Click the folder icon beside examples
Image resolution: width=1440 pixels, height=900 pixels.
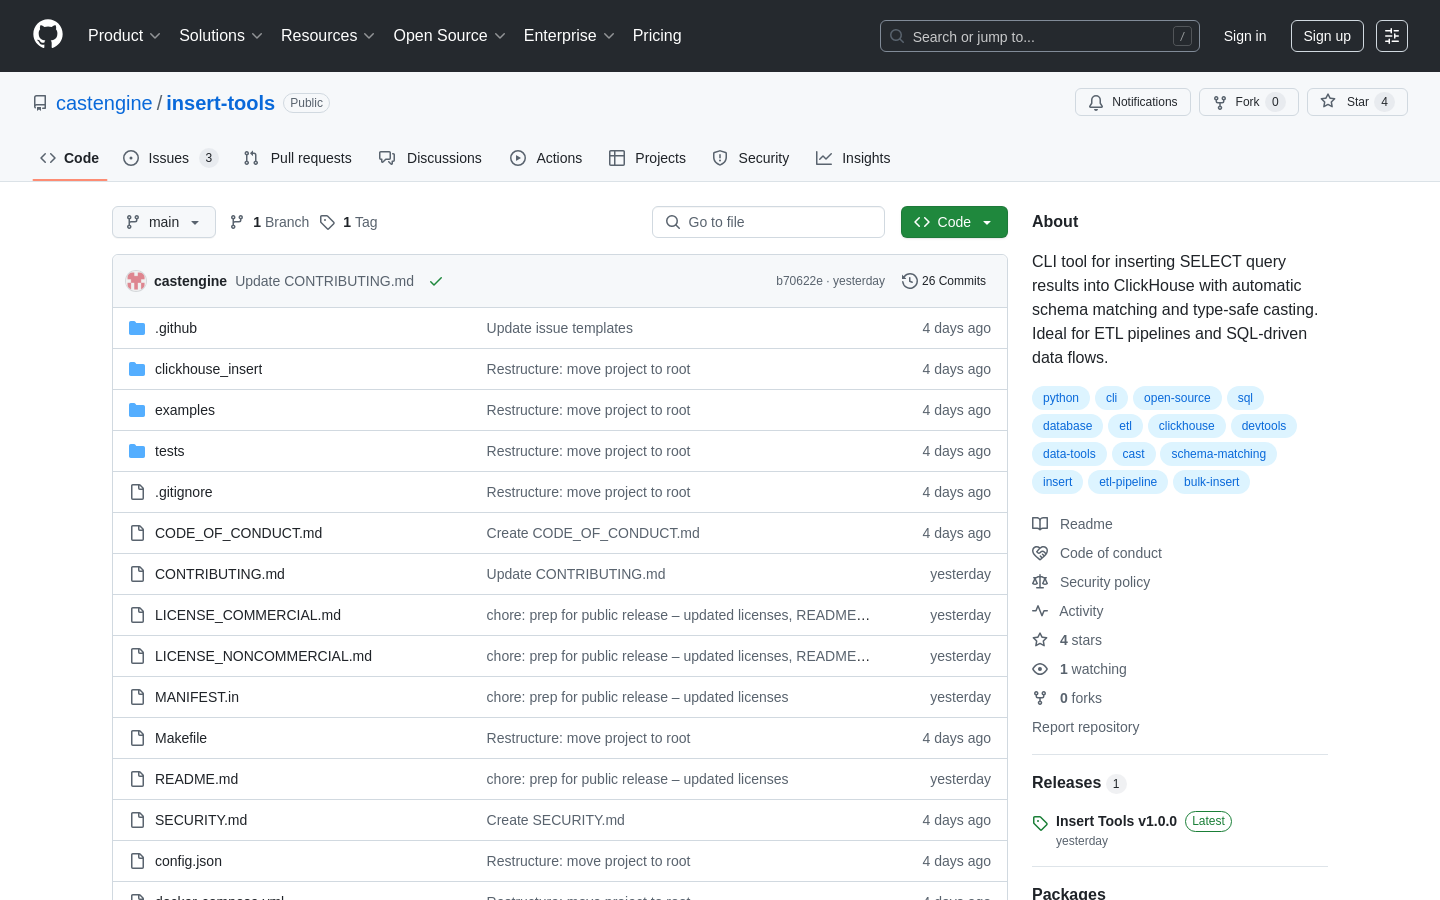point(137,410)
